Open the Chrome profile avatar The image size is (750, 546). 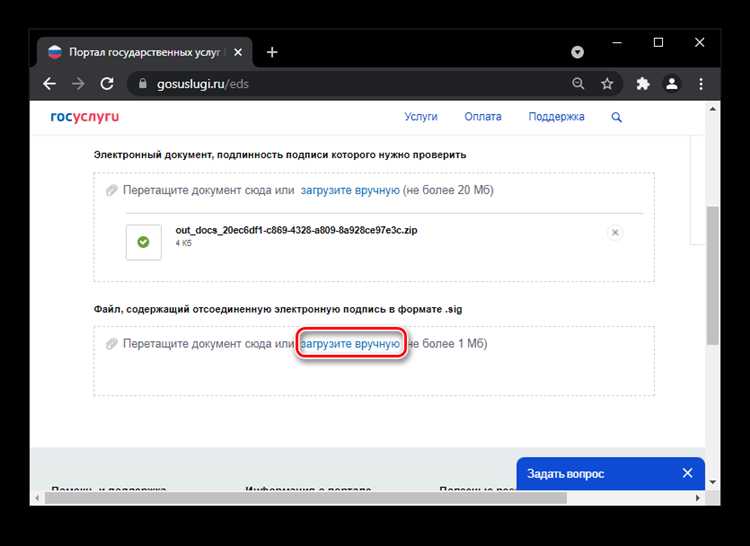coord(672,84)
